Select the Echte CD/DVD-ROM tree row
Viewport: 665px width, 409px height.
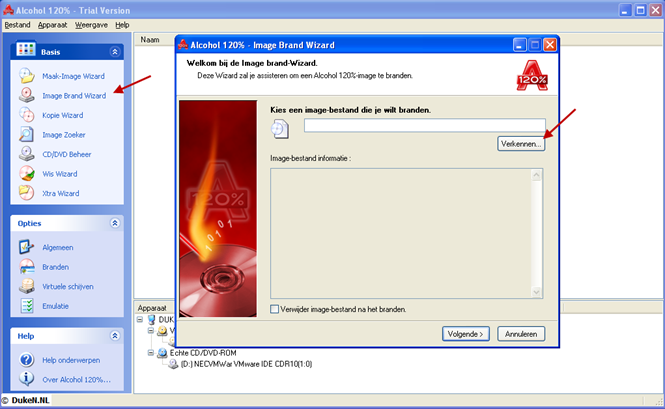(203, 353)
